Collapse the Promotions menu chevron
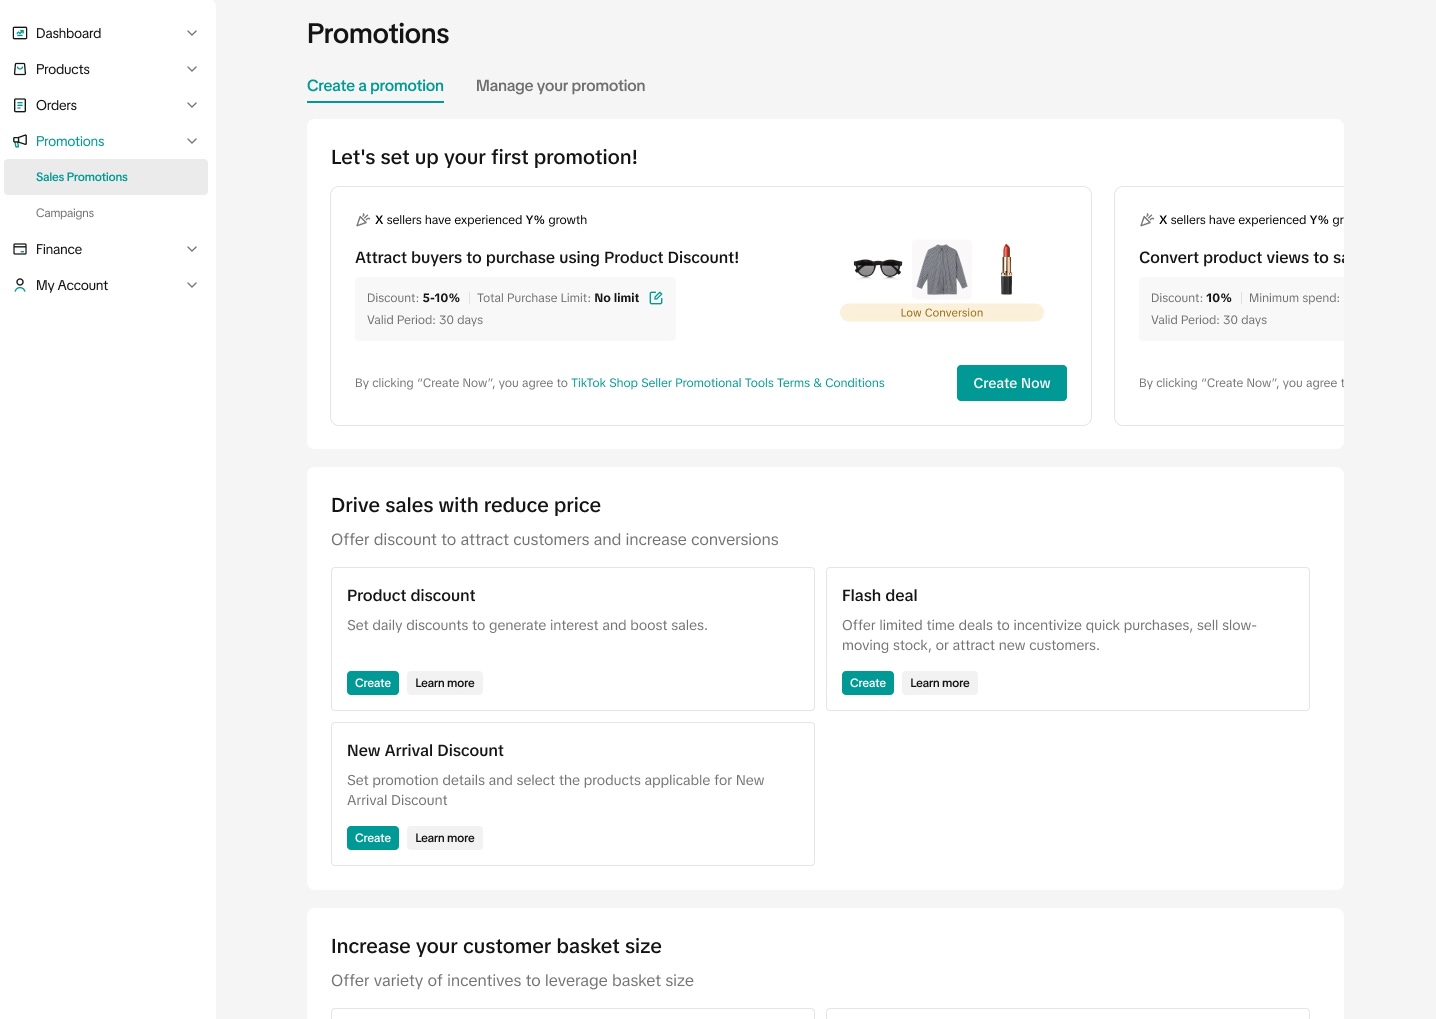Viewport: 1436px width, 1019px height. (x=192, y=141)
